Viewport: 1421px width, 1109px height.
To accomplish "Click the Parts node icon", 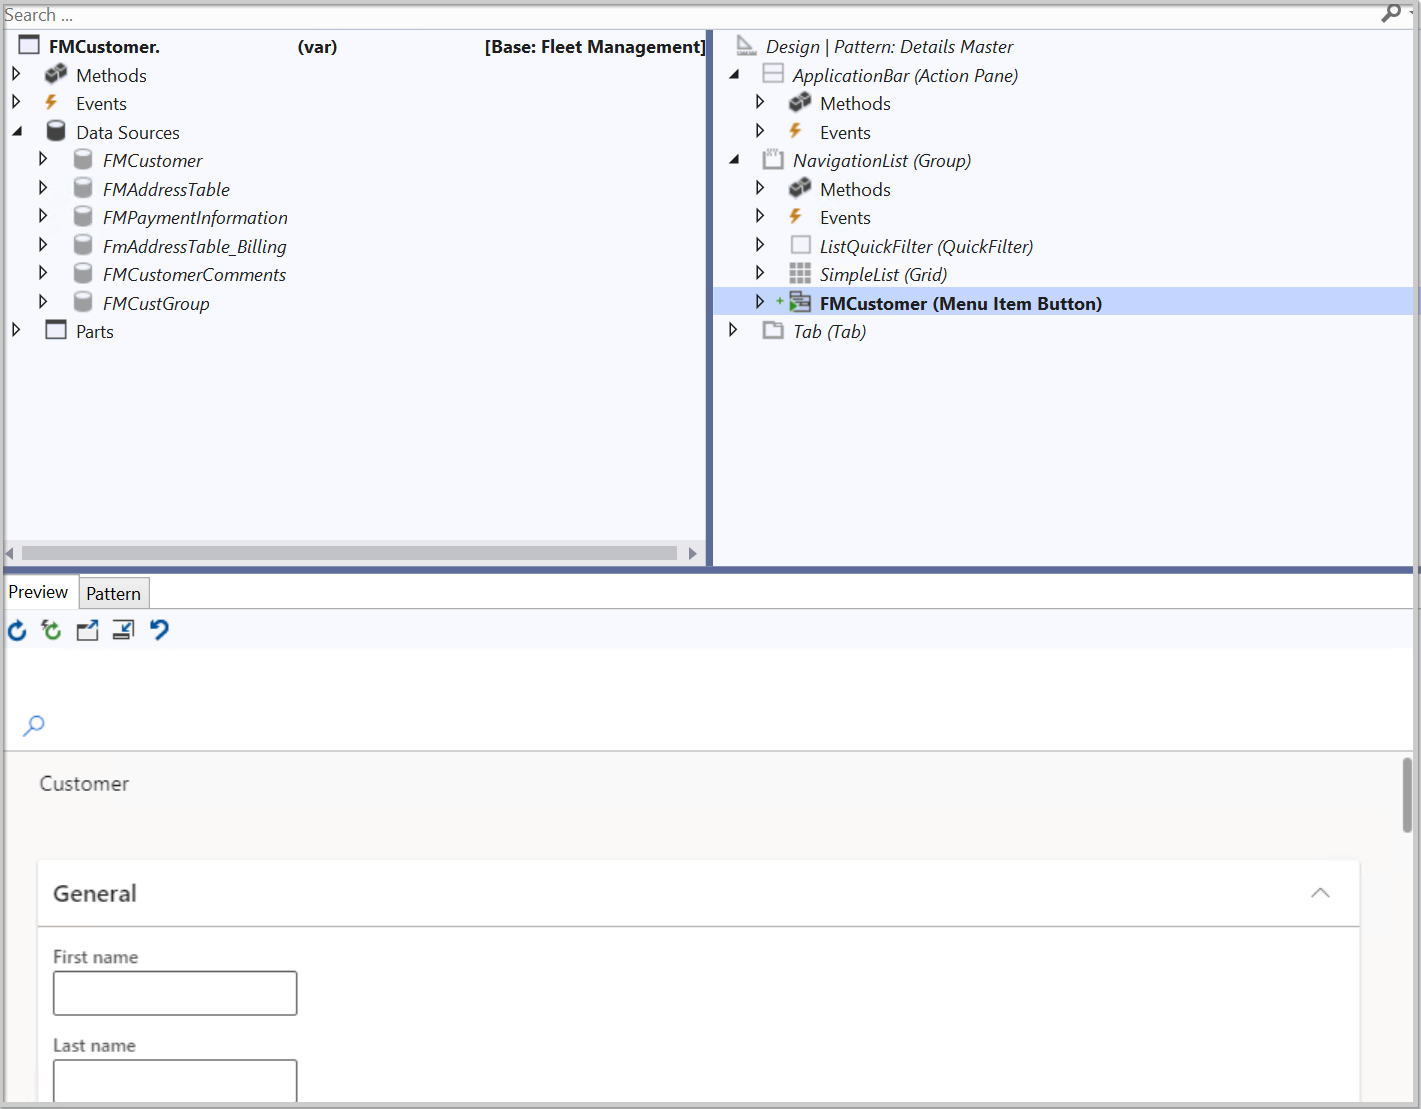I will (56, 331).
